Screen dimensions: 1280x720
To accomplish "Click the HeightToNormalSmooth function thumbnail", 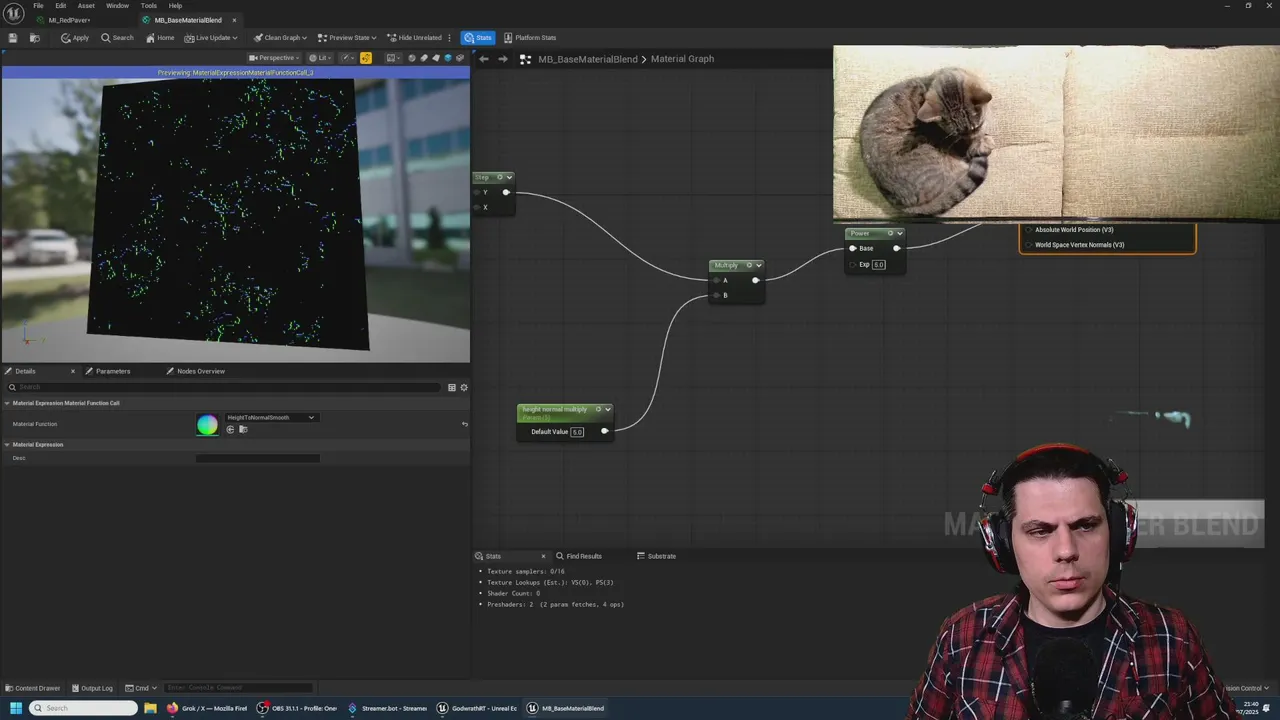I will (x=207, y=425).
